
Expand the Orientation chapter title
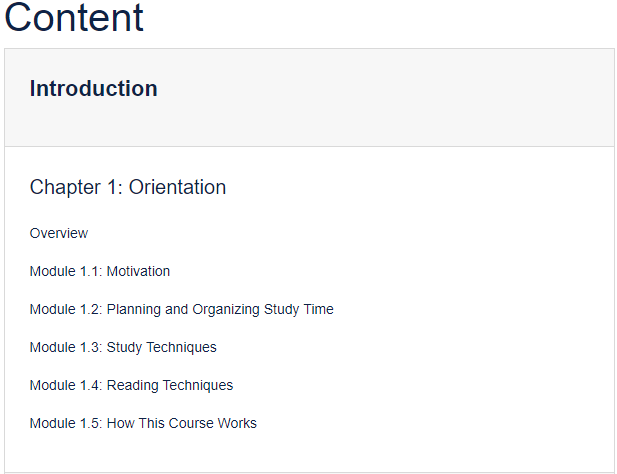pos(128,187)
